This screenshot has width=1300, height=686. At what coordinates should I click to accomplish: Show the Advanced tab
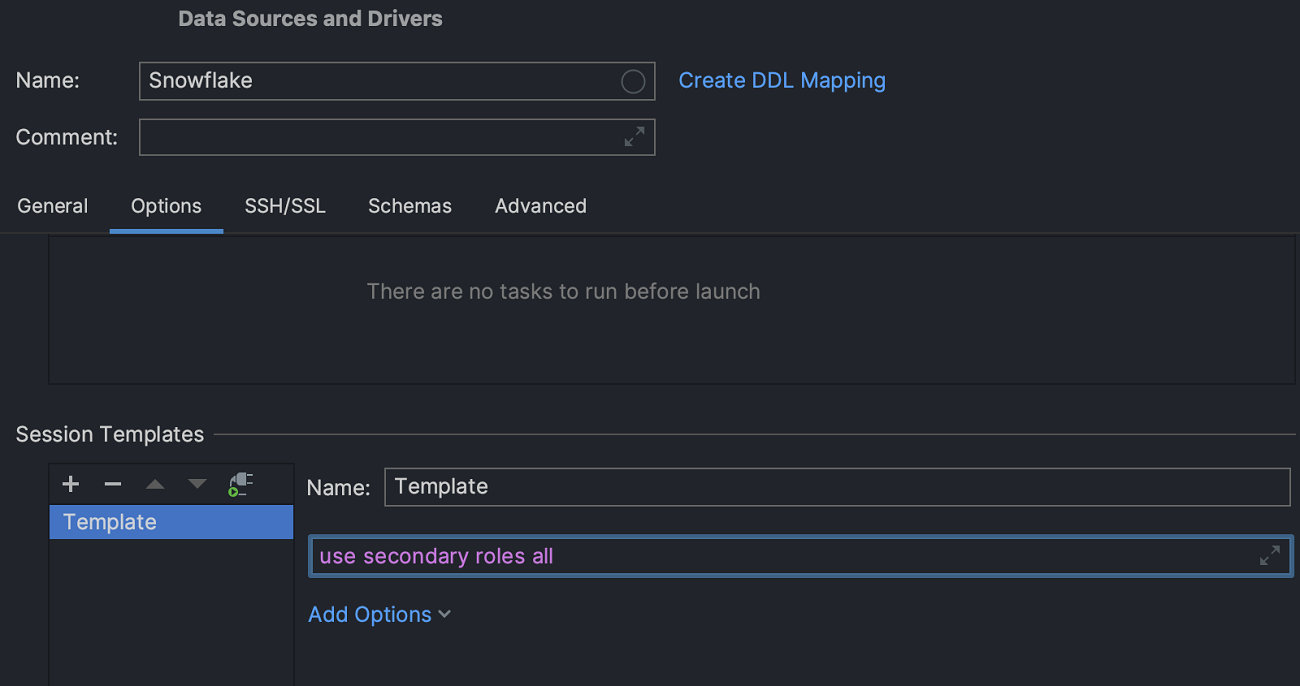[x=540, y=206]
